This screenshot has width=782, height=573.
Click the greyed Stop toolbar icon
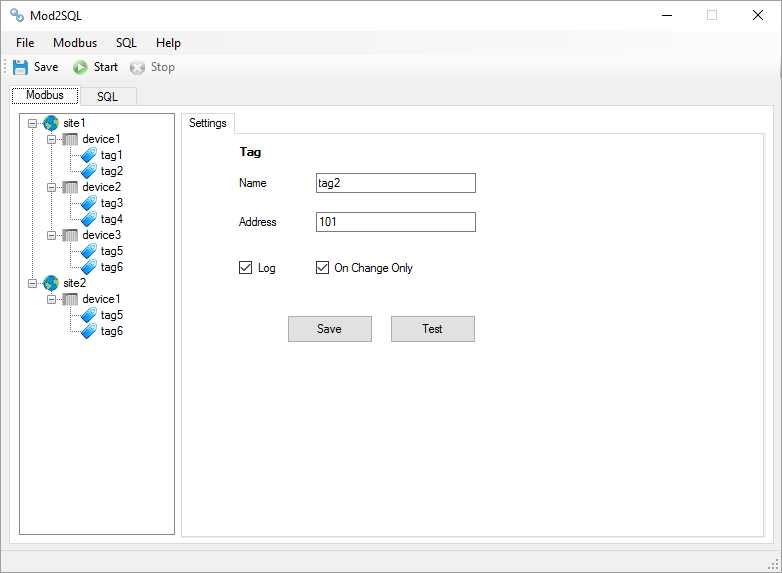coord(137,67)
